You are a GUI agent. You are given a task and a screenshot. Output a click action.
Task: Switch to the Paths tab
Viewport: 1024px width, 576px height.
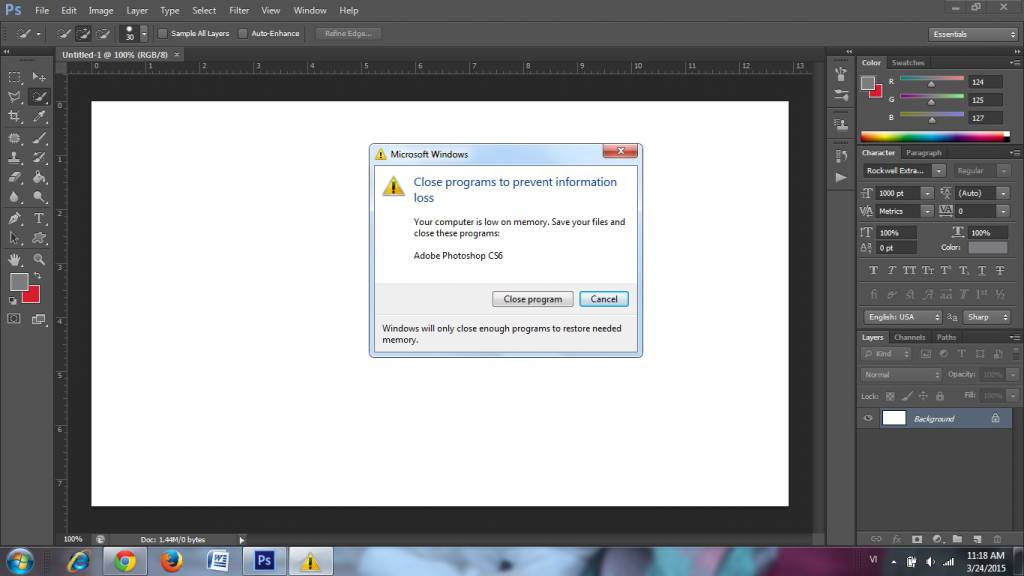point(946,338)
